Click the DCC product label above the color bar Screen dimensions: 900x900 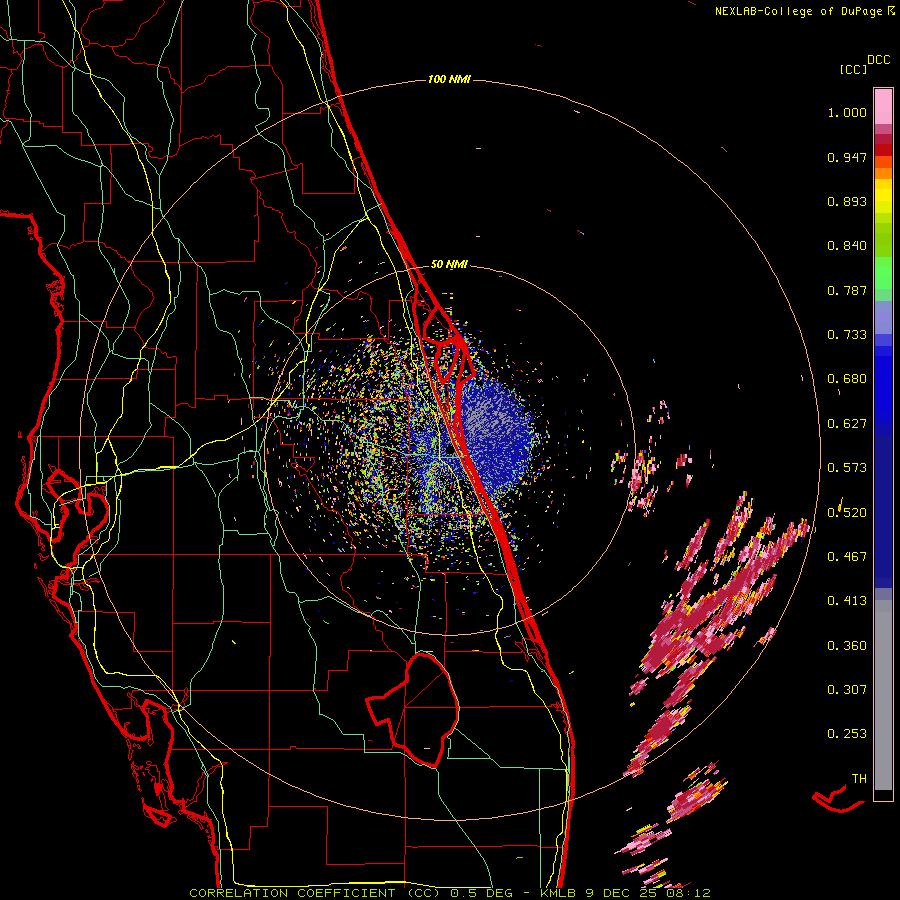tap(879, 60)
